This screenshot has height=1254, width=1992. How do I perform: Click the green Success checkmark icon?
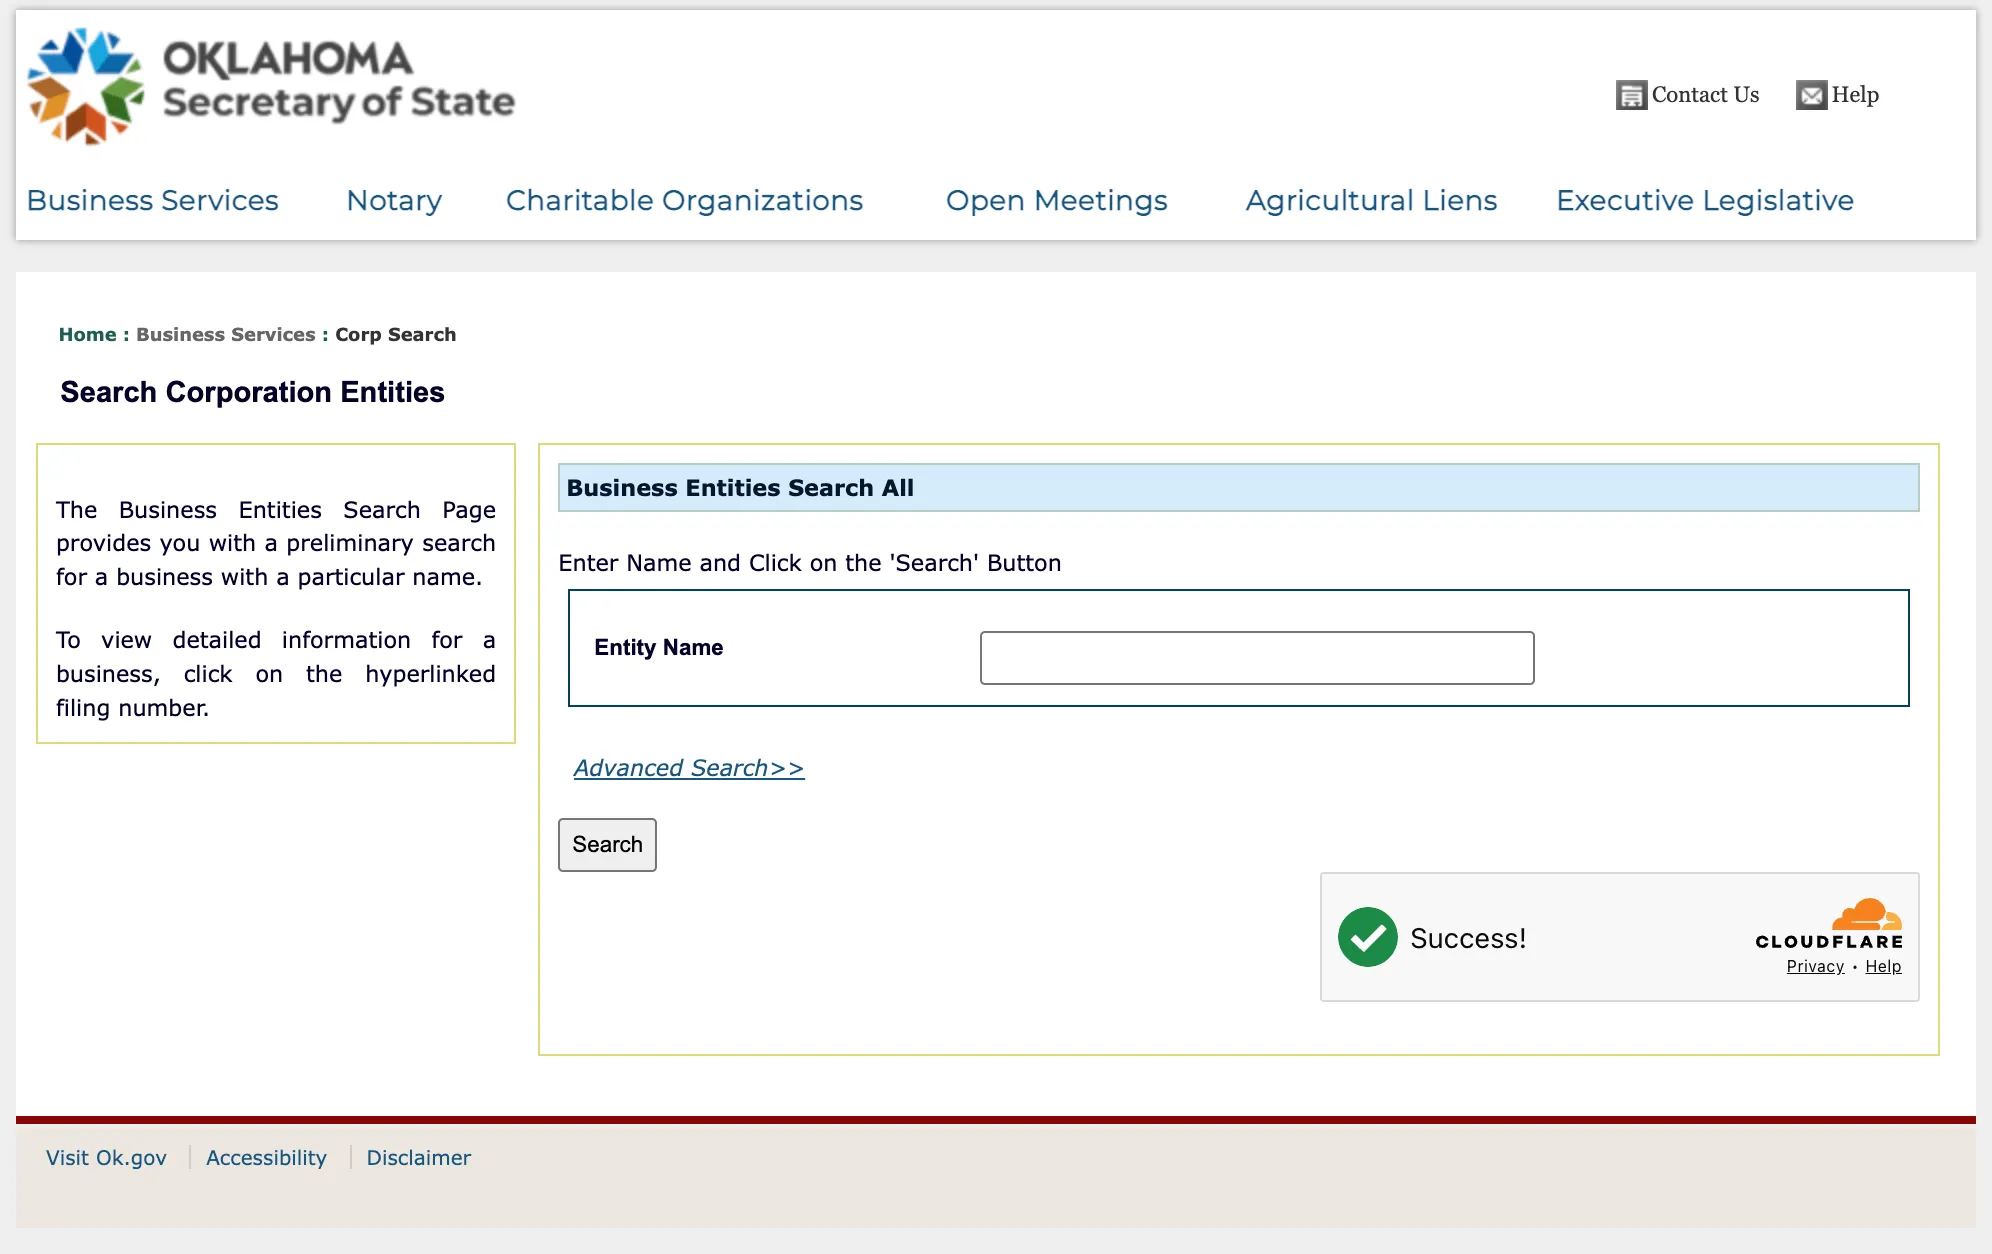pyautogui.click(x=1367, y=937)
